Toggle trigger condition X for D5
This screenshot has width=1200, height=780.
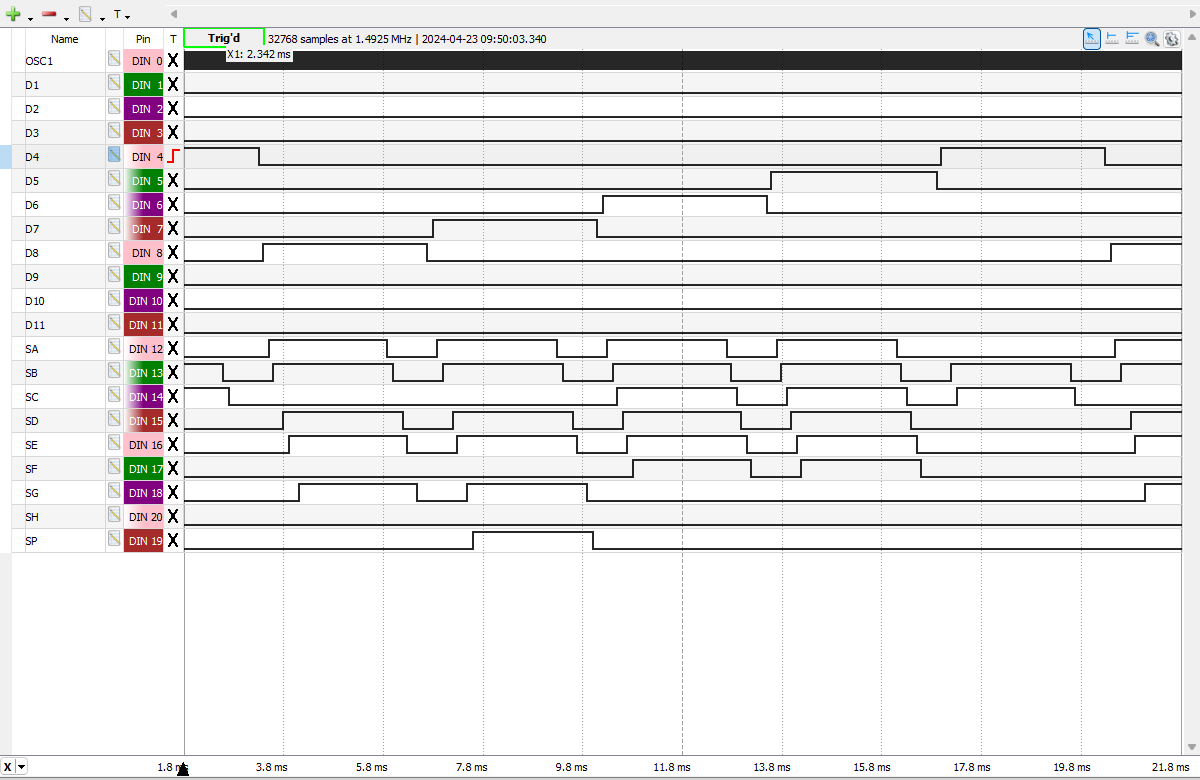(173, 180)
